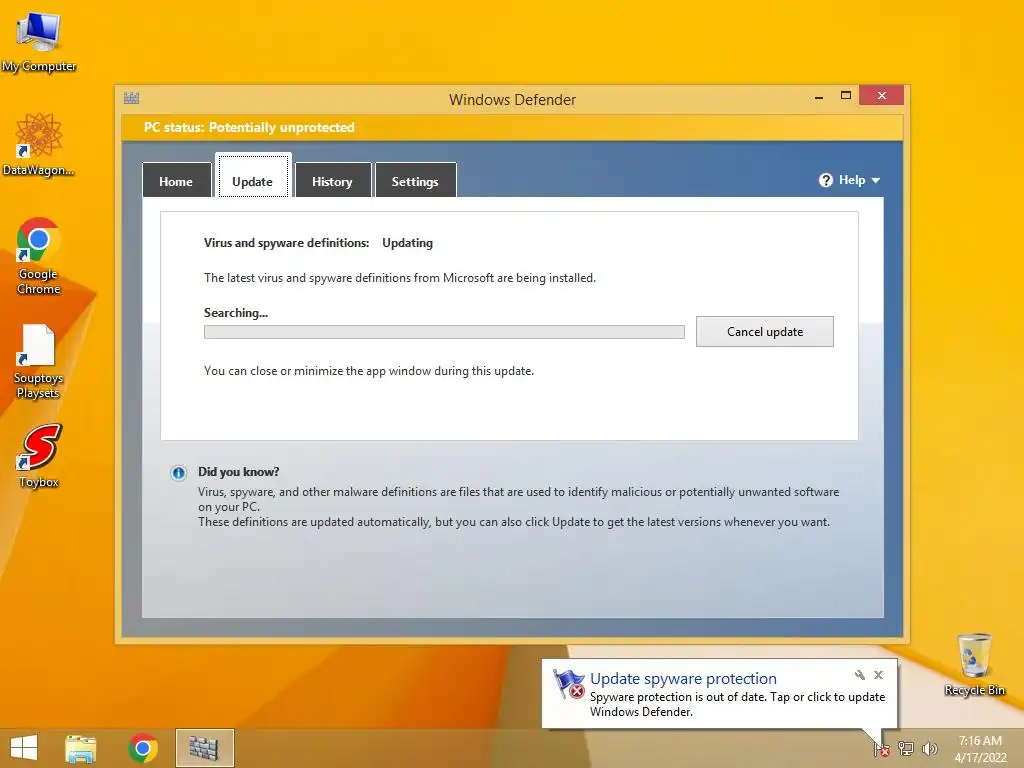Click the Cancel update button
1024x768 pixels.
coord(765,332)
